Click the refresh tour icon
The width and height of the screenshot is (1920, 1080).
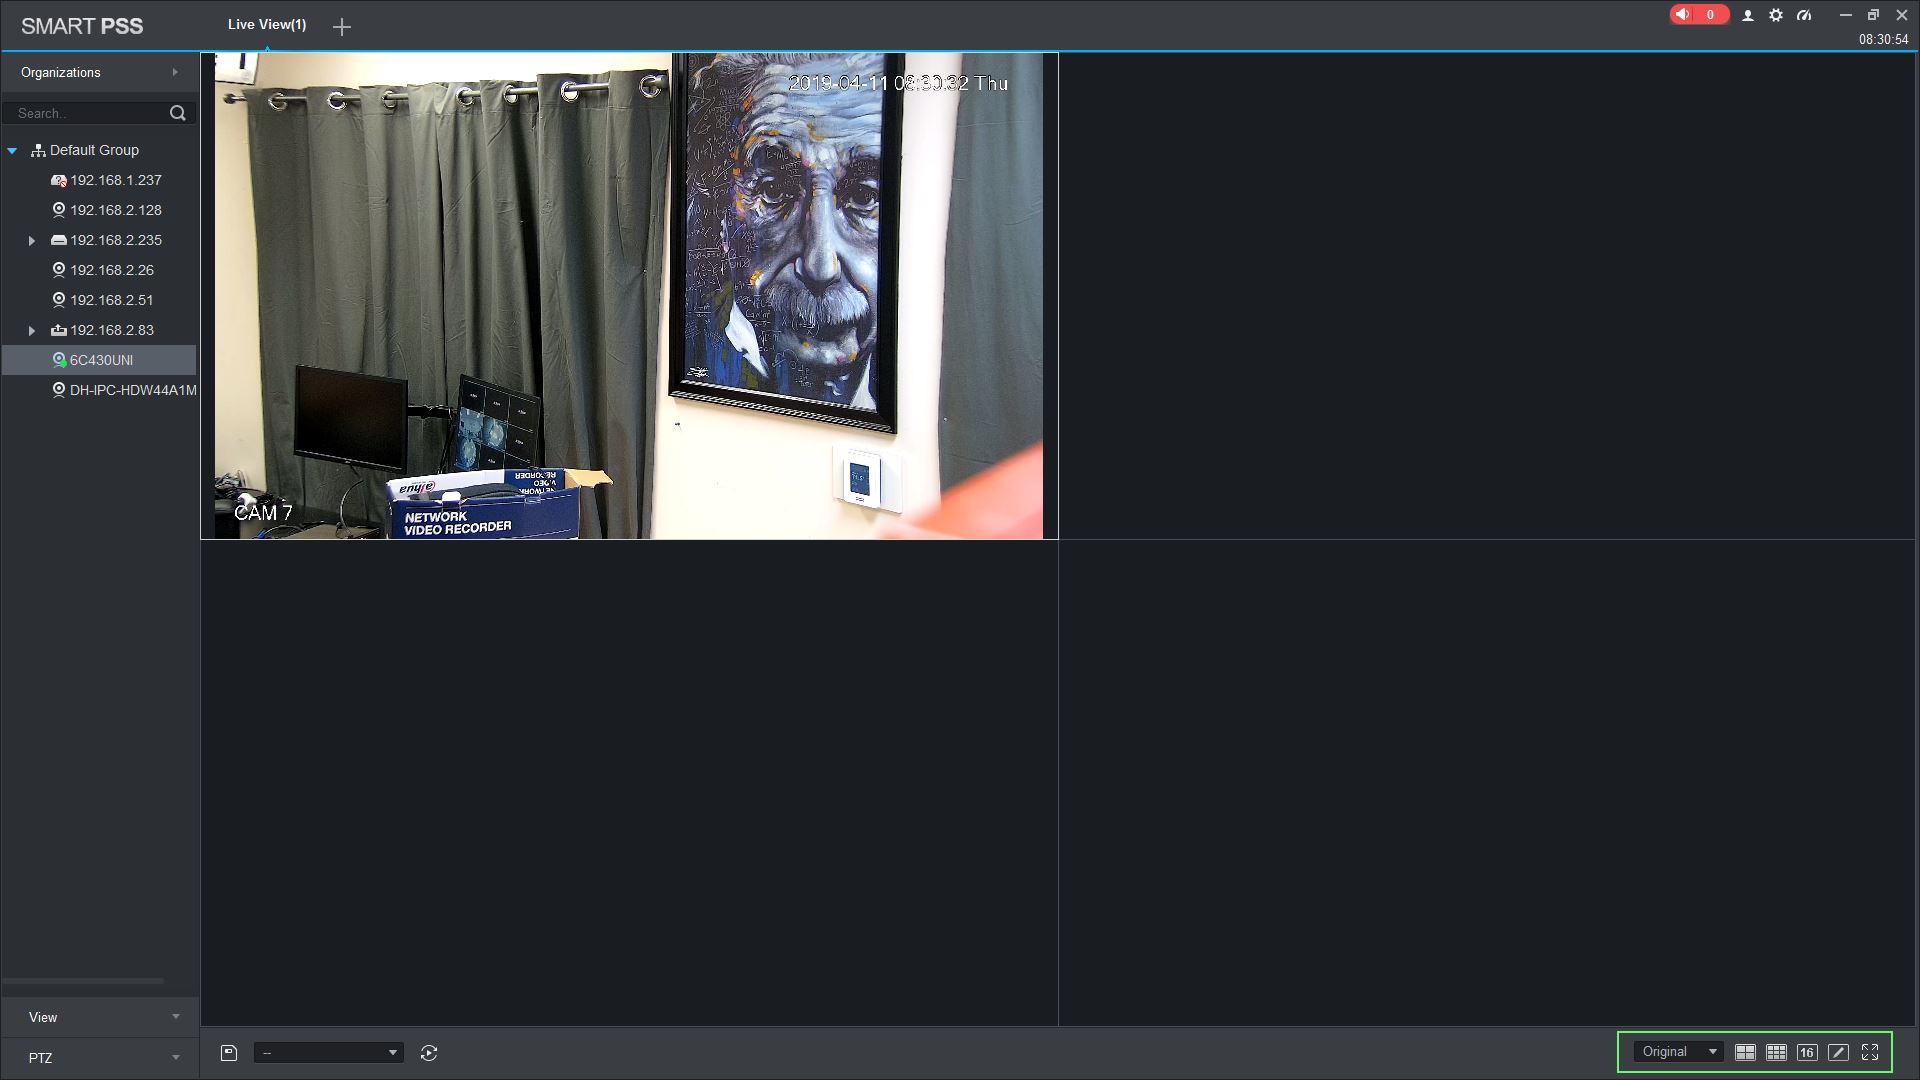pos(429,1052)
